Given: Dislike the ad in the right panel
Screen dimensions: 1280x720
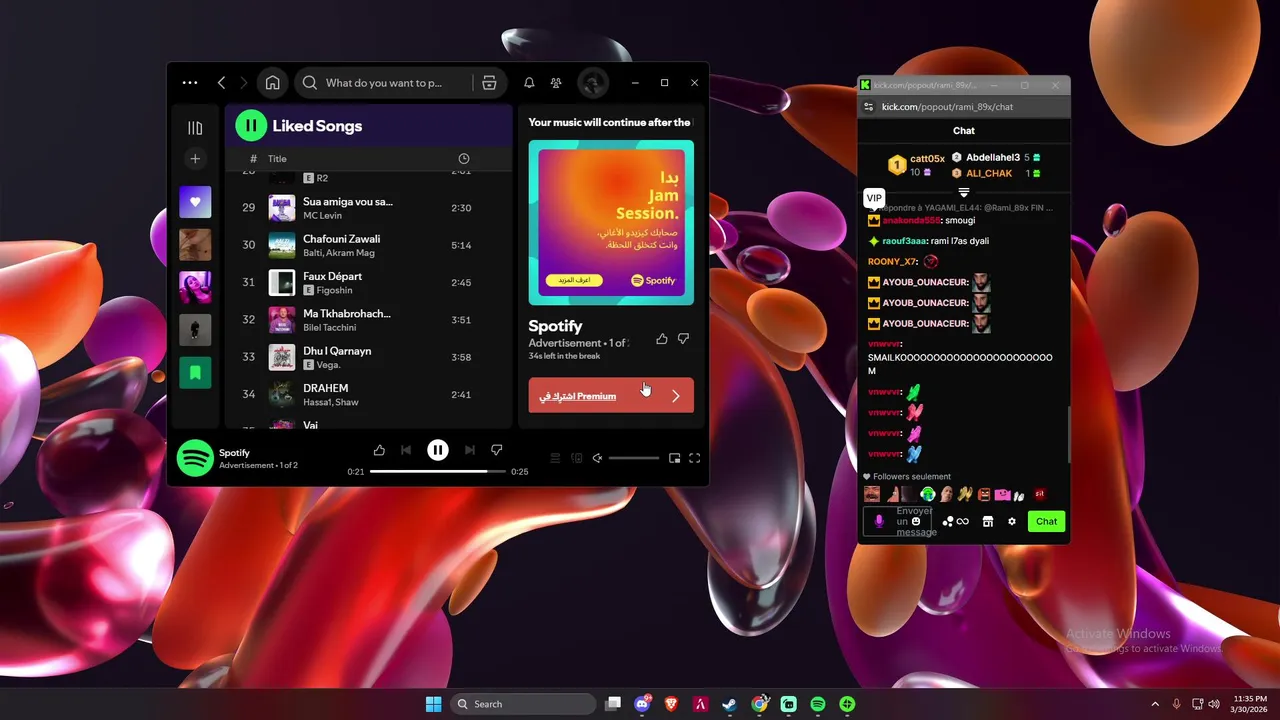Looking at the screenshot, I should [x=684, y=339].
